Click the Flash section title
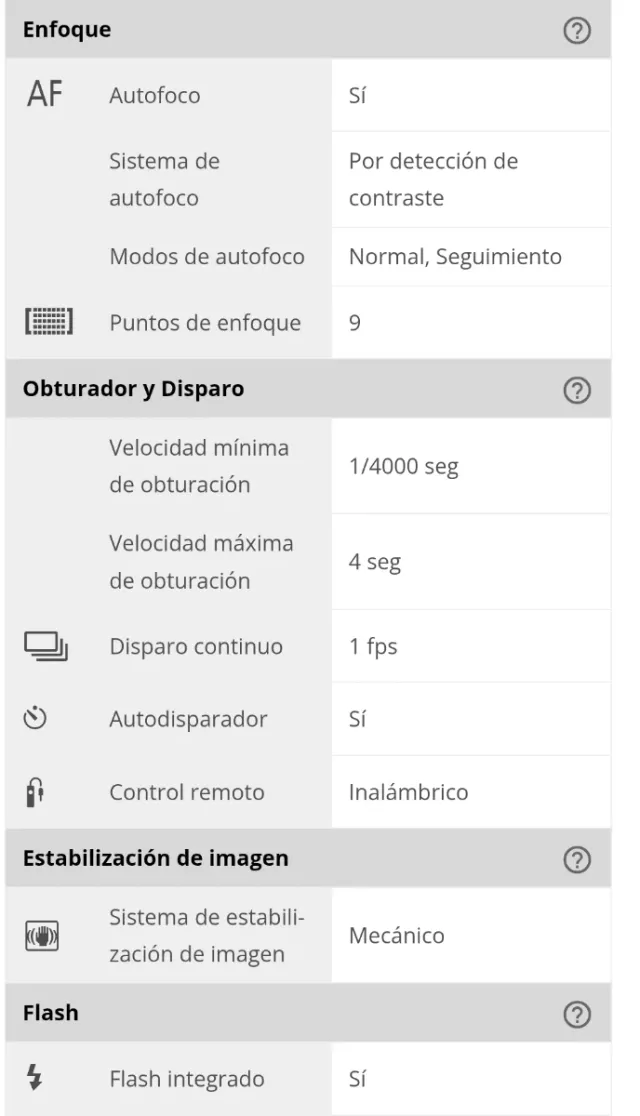Image resolution: width=640 pixels, height=1116 pixels. (x=50, y=1014)
